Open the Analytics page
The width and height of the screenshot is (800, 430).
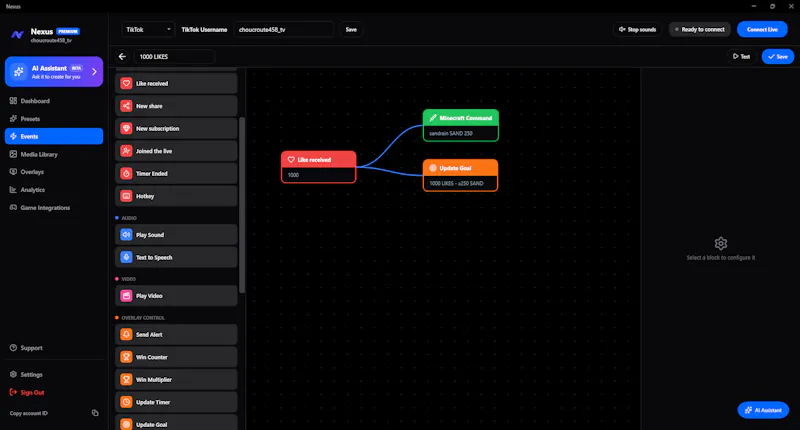[54, 190]
